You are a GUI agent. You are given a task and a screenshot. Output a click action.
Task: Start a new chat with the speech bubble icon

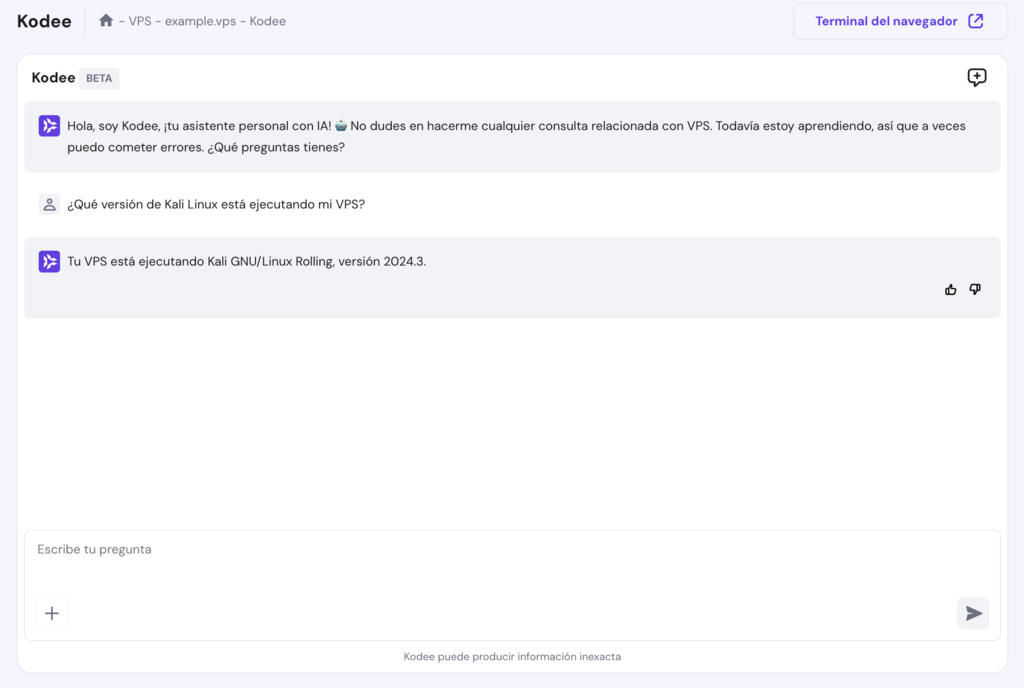tap(977, 78)
